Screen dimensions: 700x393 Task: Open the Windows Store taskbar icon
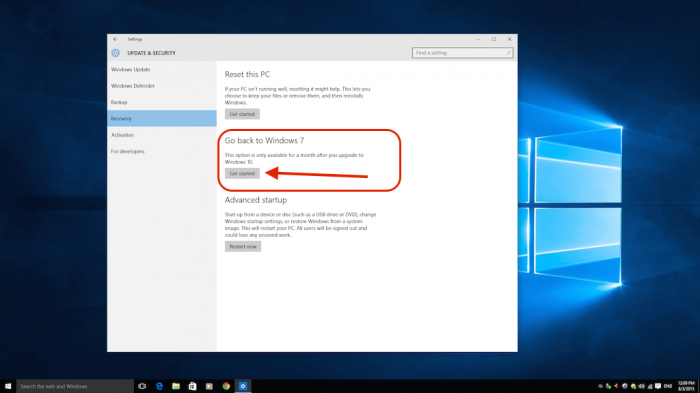[x=192, y=386]
